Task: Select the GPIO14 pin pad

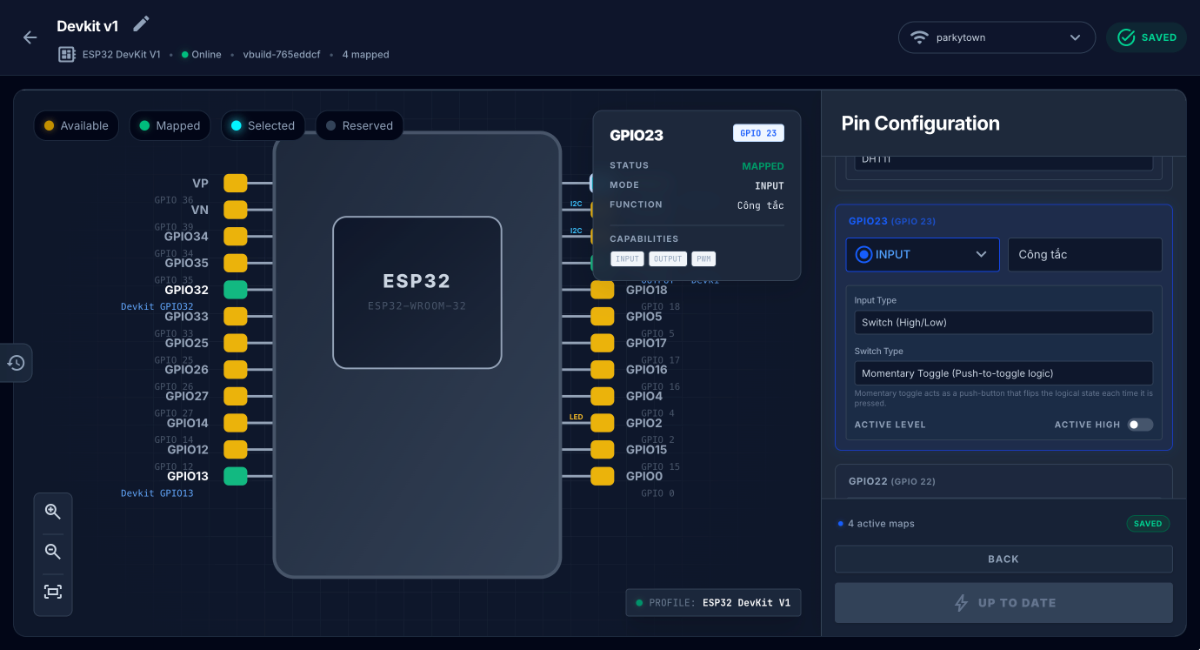Action: [235, 423]
